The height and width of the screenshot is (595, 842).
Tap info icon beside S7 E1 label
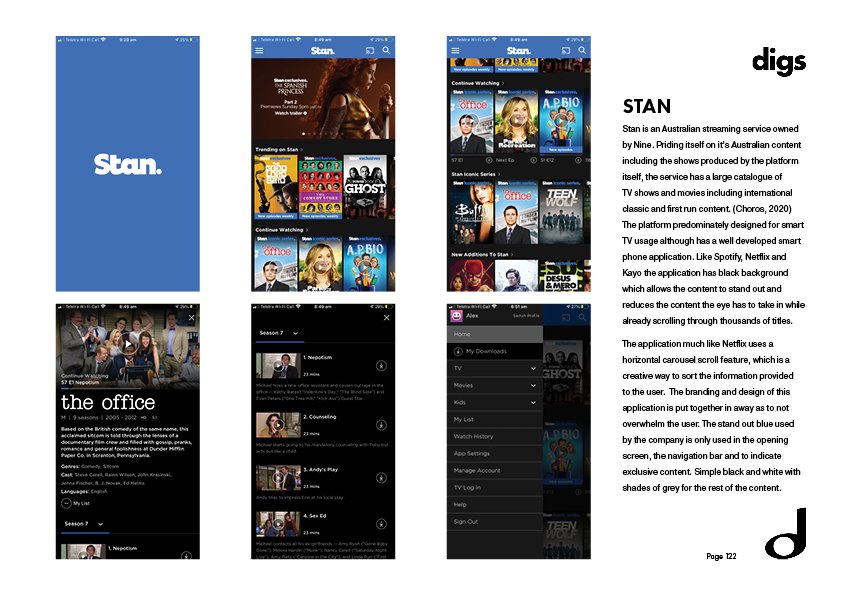[x=489, y=160]
